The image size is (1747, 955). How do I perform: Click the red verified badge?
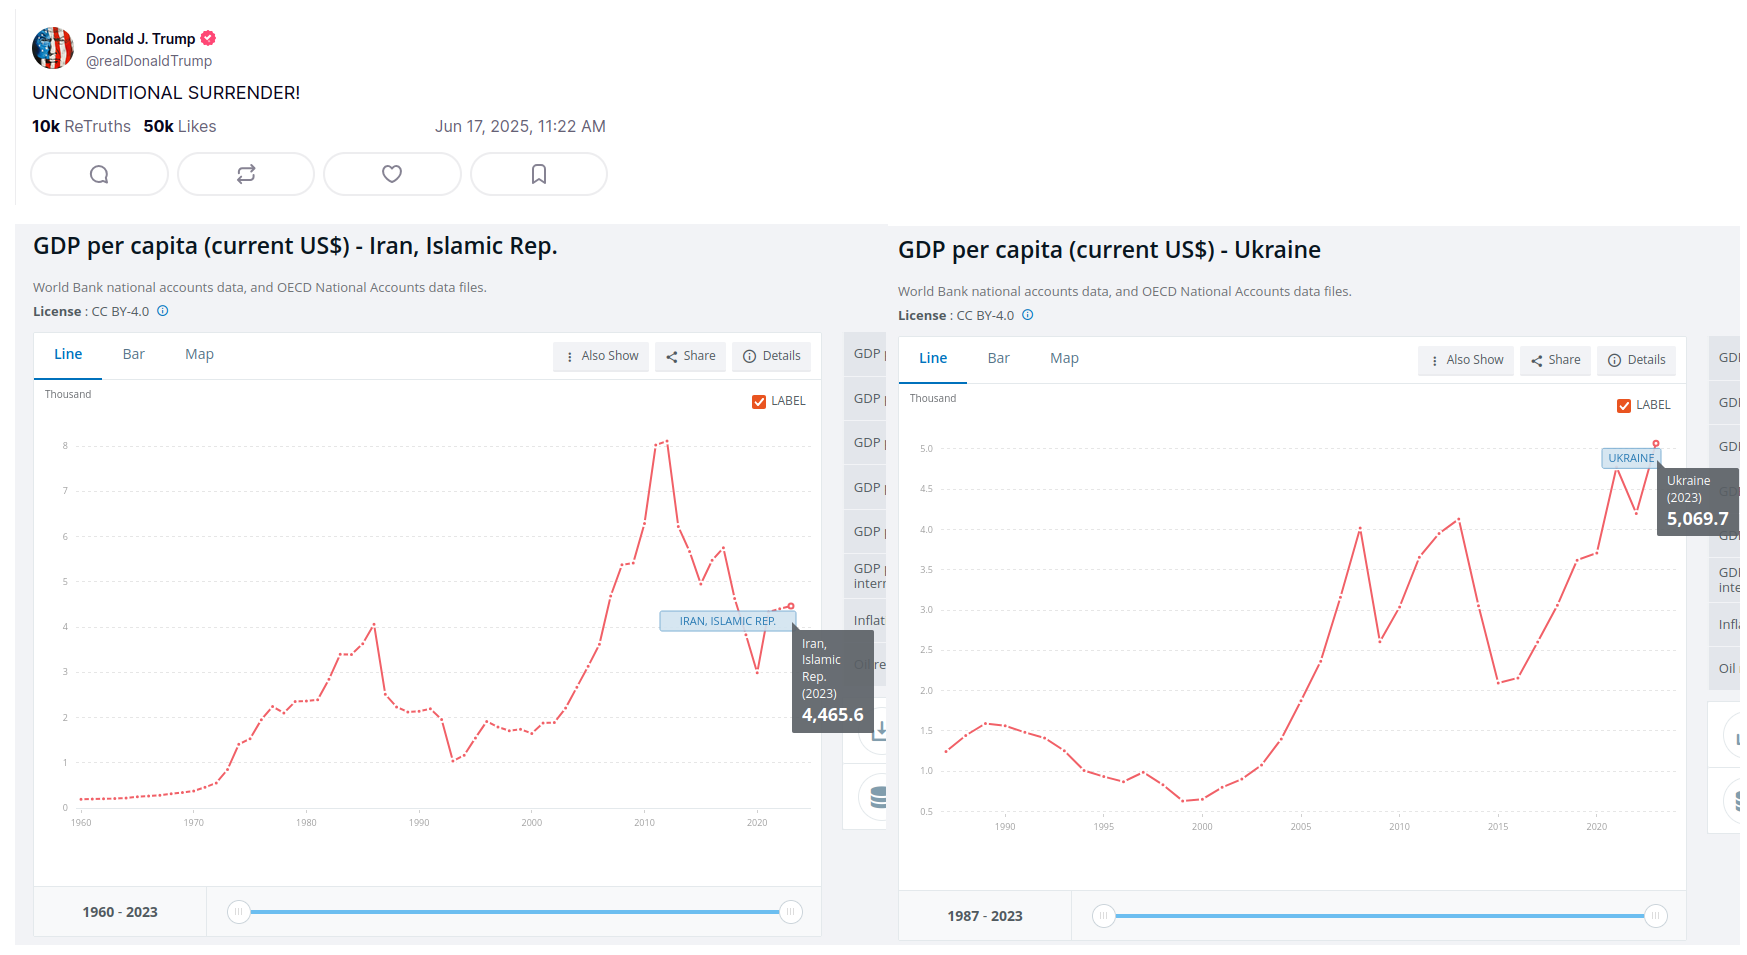[x=208, y=38]
